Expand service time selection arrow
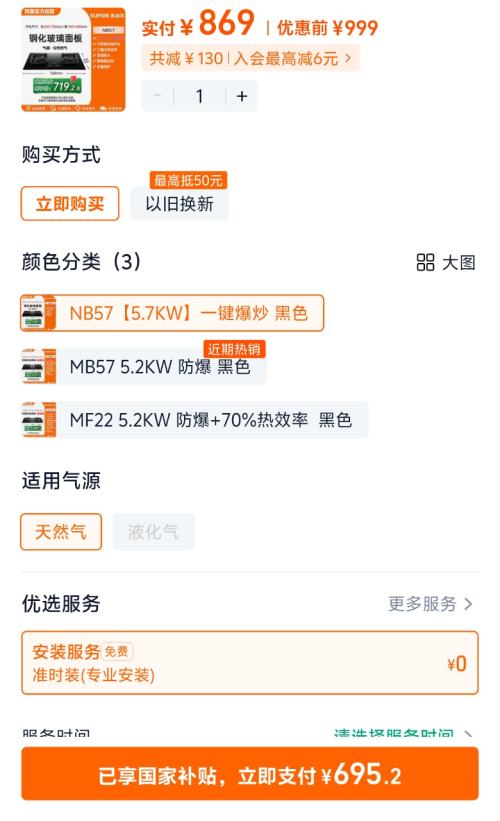 pyautogui.click(x=469, y=733)
